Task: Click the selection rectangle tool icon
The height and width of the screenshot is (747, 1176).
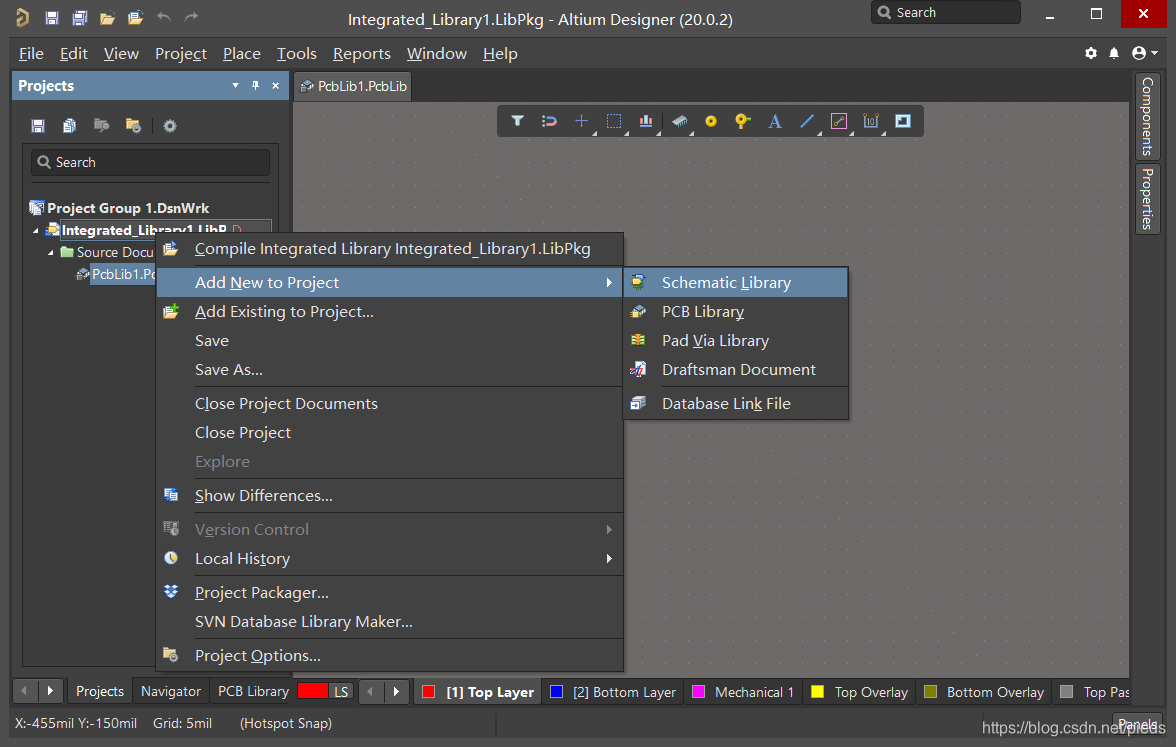Action: (614, 121)
